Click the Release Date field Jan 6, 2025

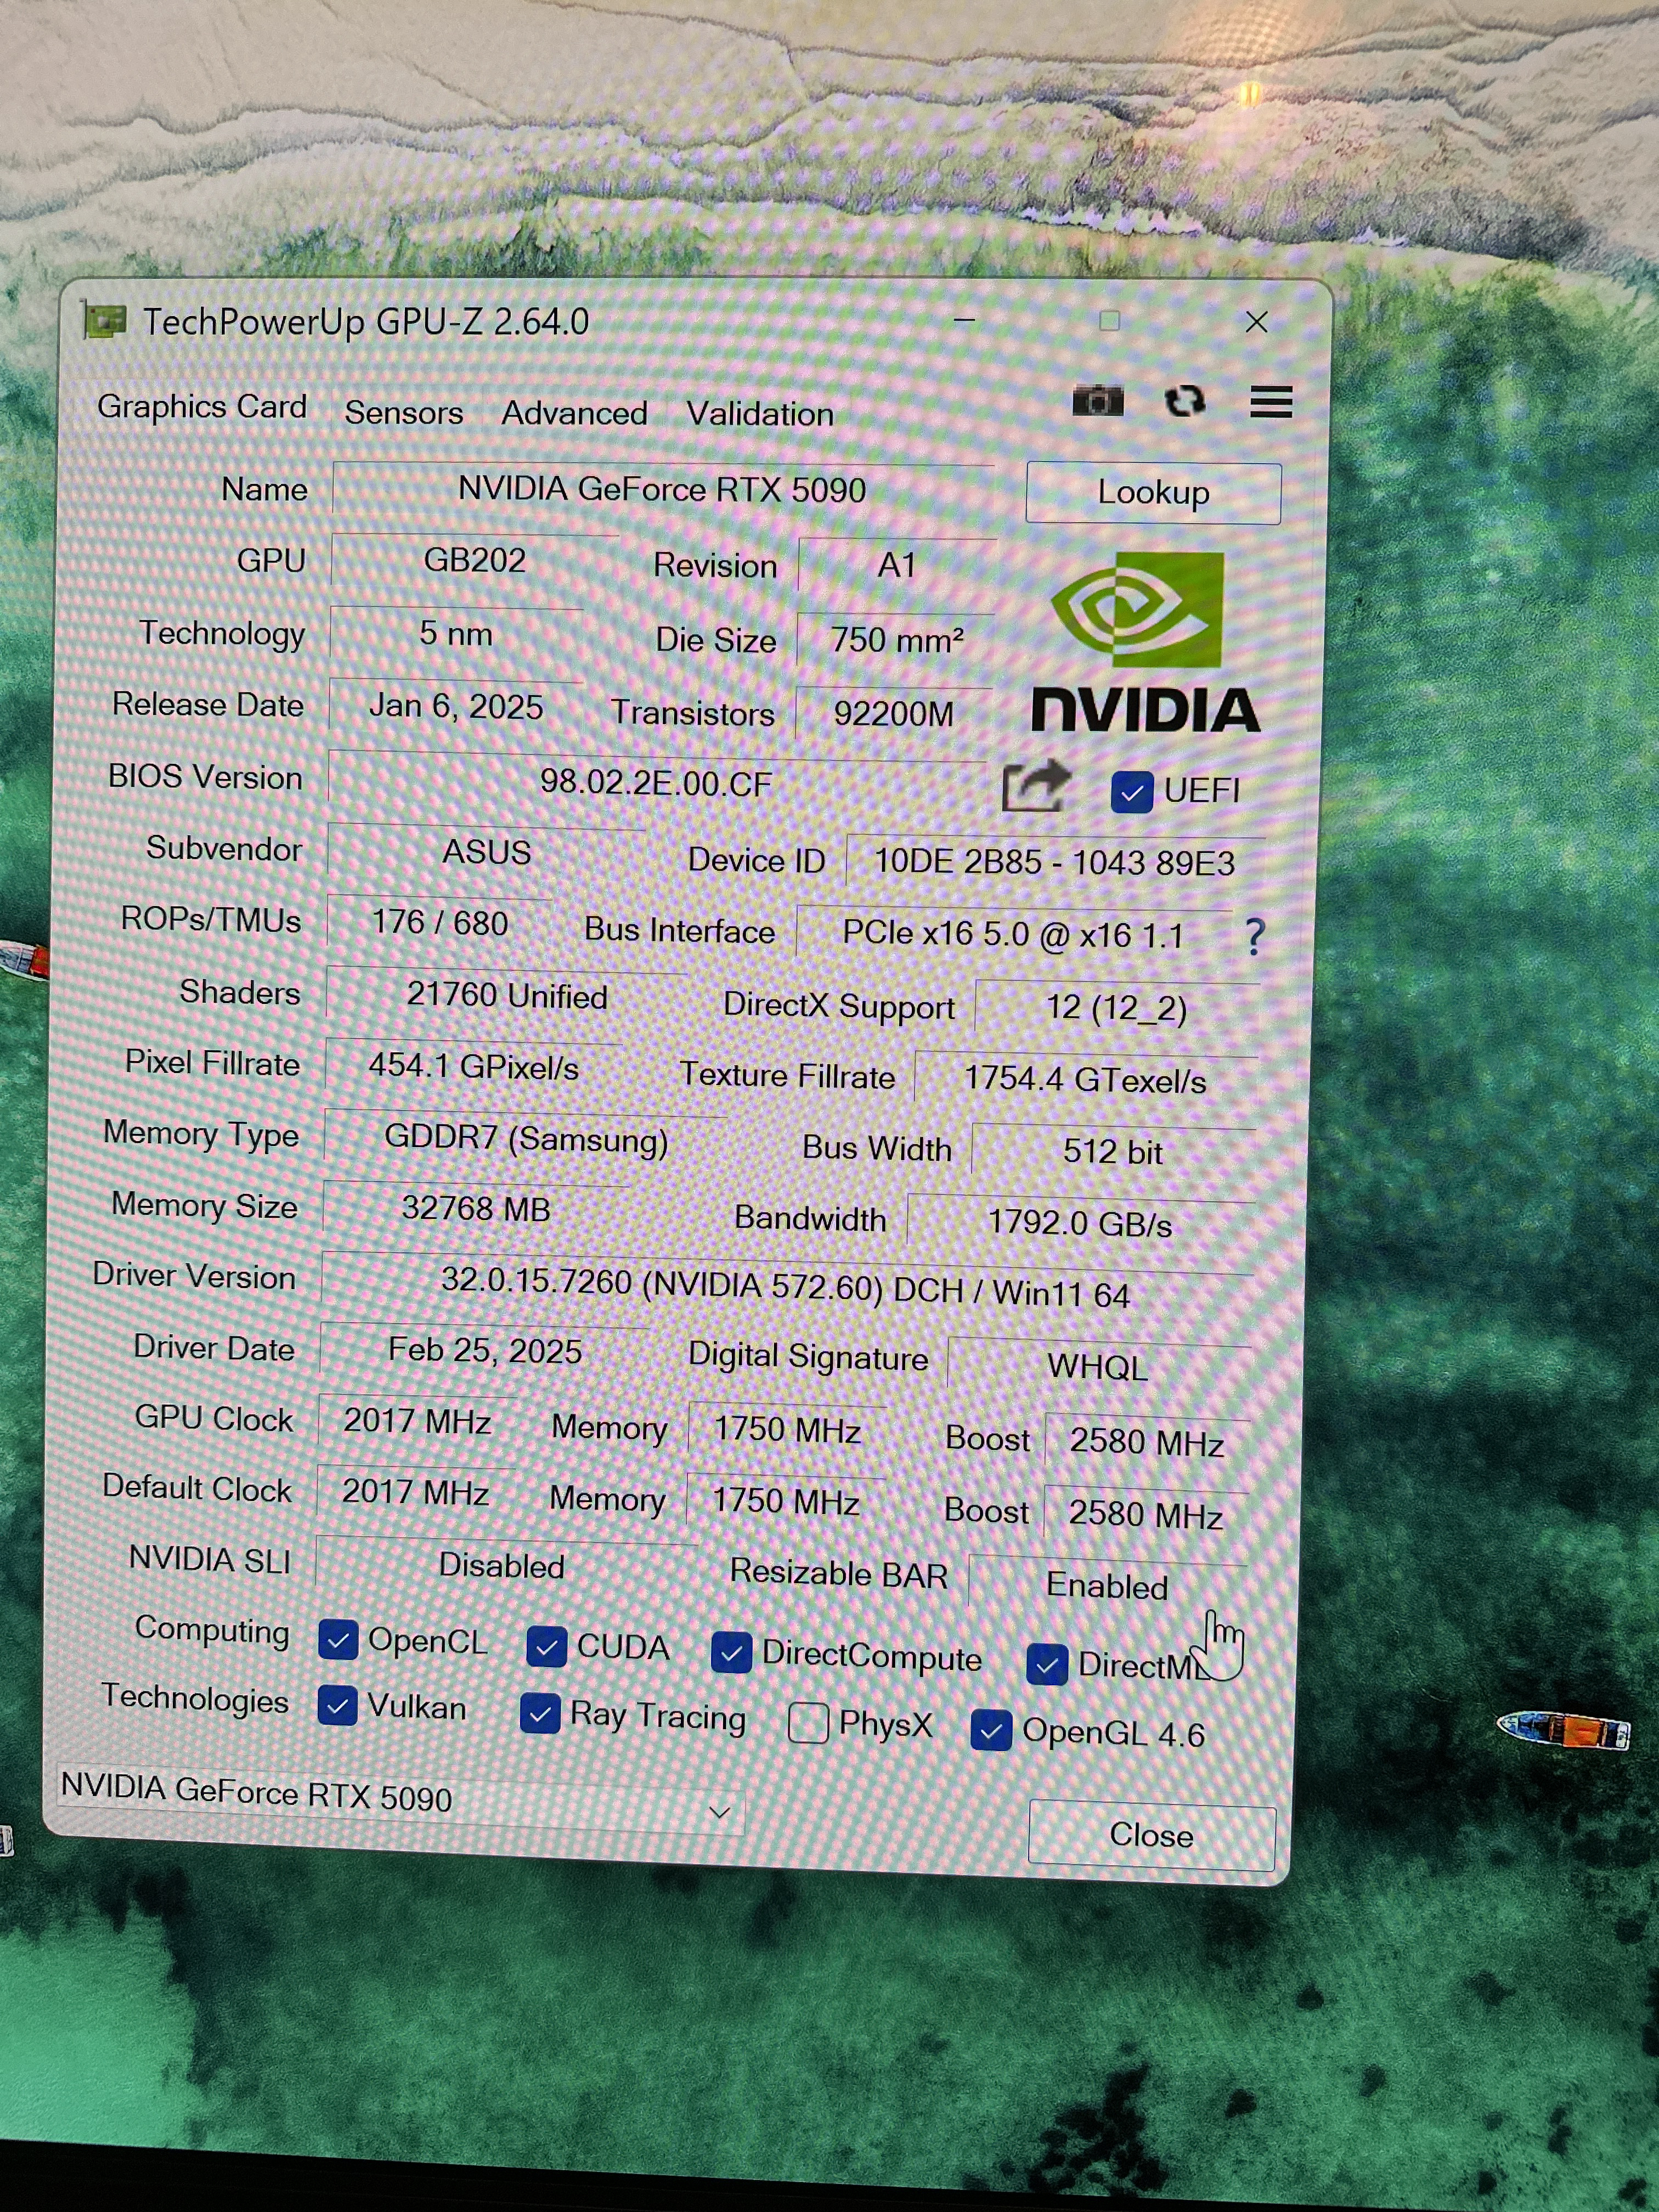(x=456, y=707)
